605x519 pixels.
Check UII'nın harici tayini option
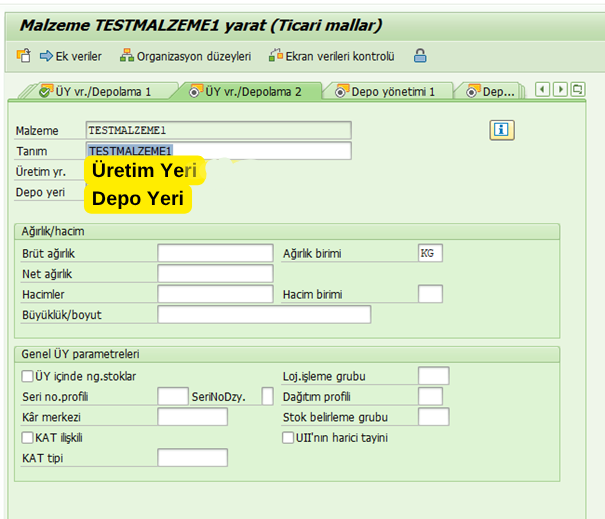pos(290,437)
